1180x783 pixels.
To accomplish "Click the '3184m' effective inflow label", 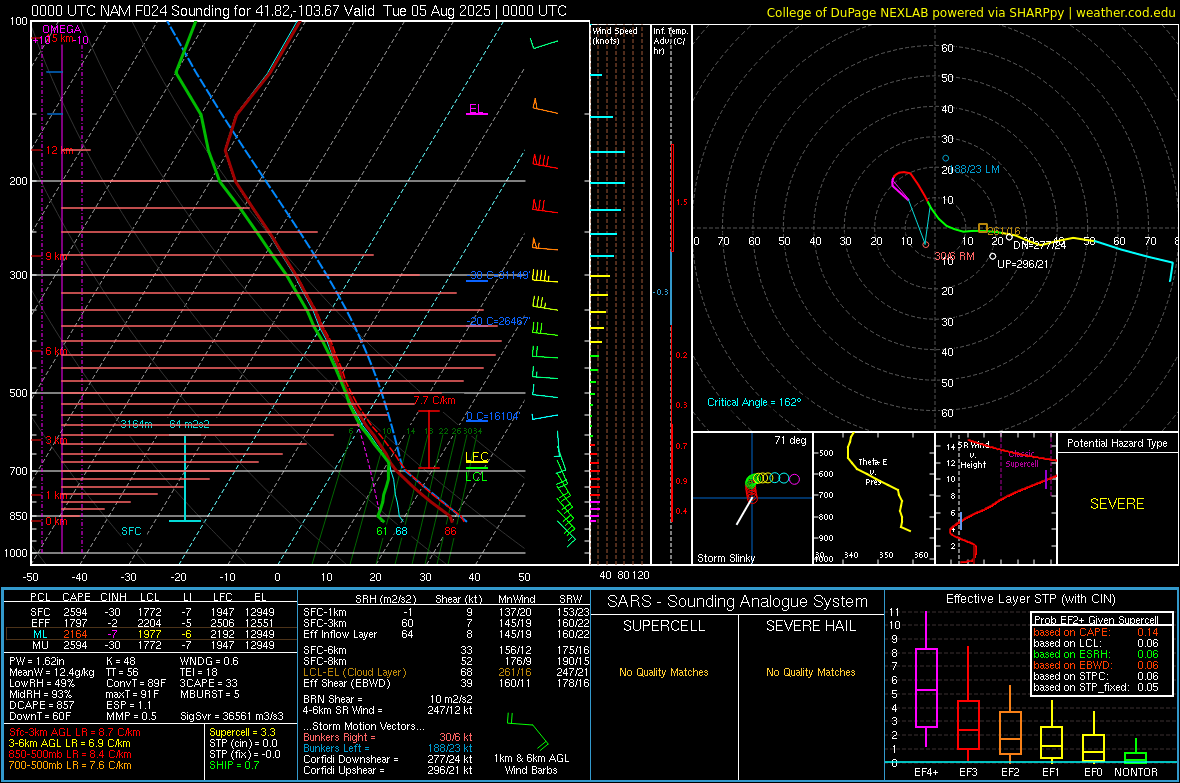I will tap(136, 424).
